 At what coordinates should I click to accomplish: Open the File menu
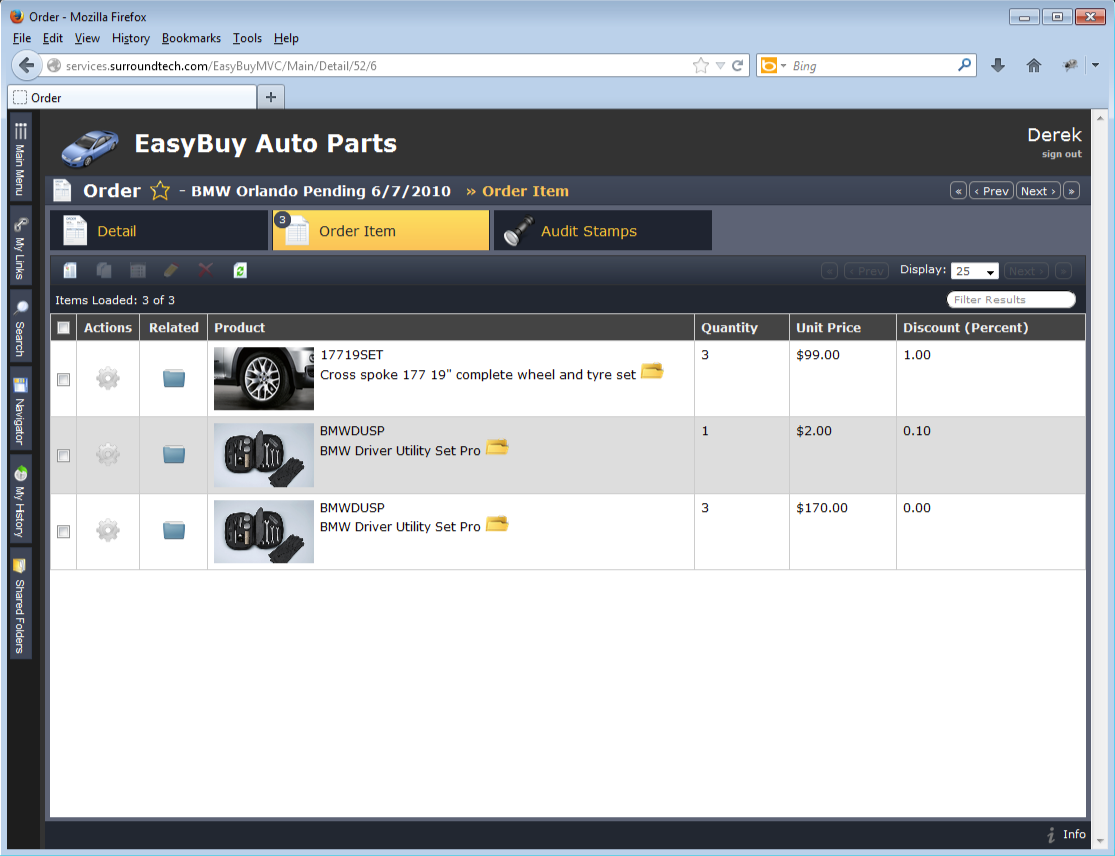[22, 38]
